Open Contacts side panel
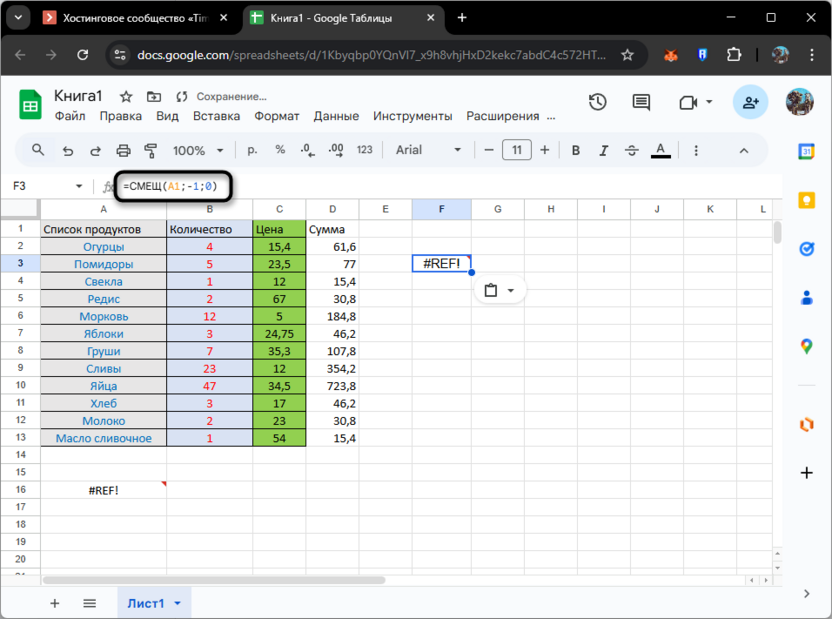This screenshot has height=619, width=832. (x=807, y=298)
